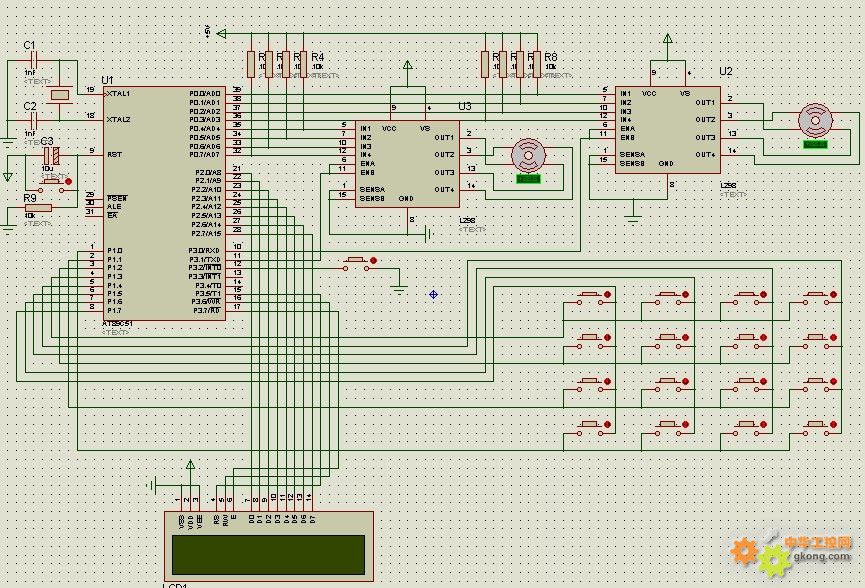Viewport: 865px width, 588px height.
Task: Click the U3 reference label
Action: (465, 106)
